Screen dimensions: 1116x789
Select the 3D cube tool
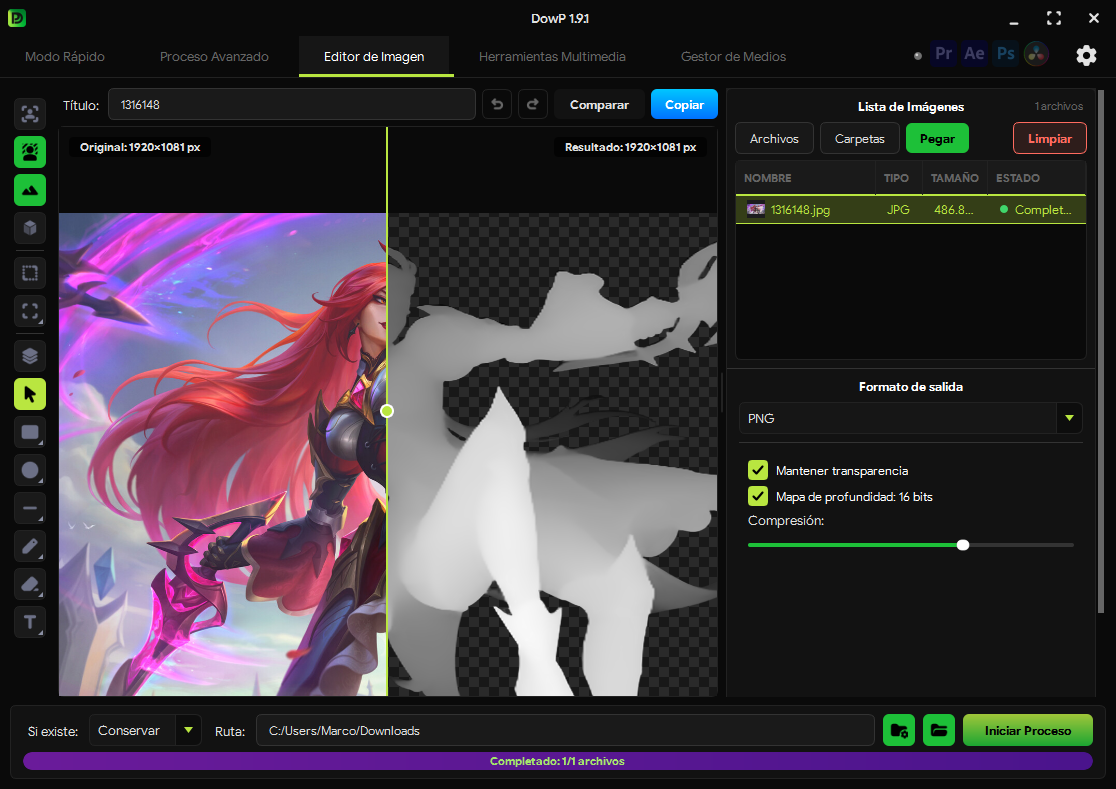click(30, 228)
